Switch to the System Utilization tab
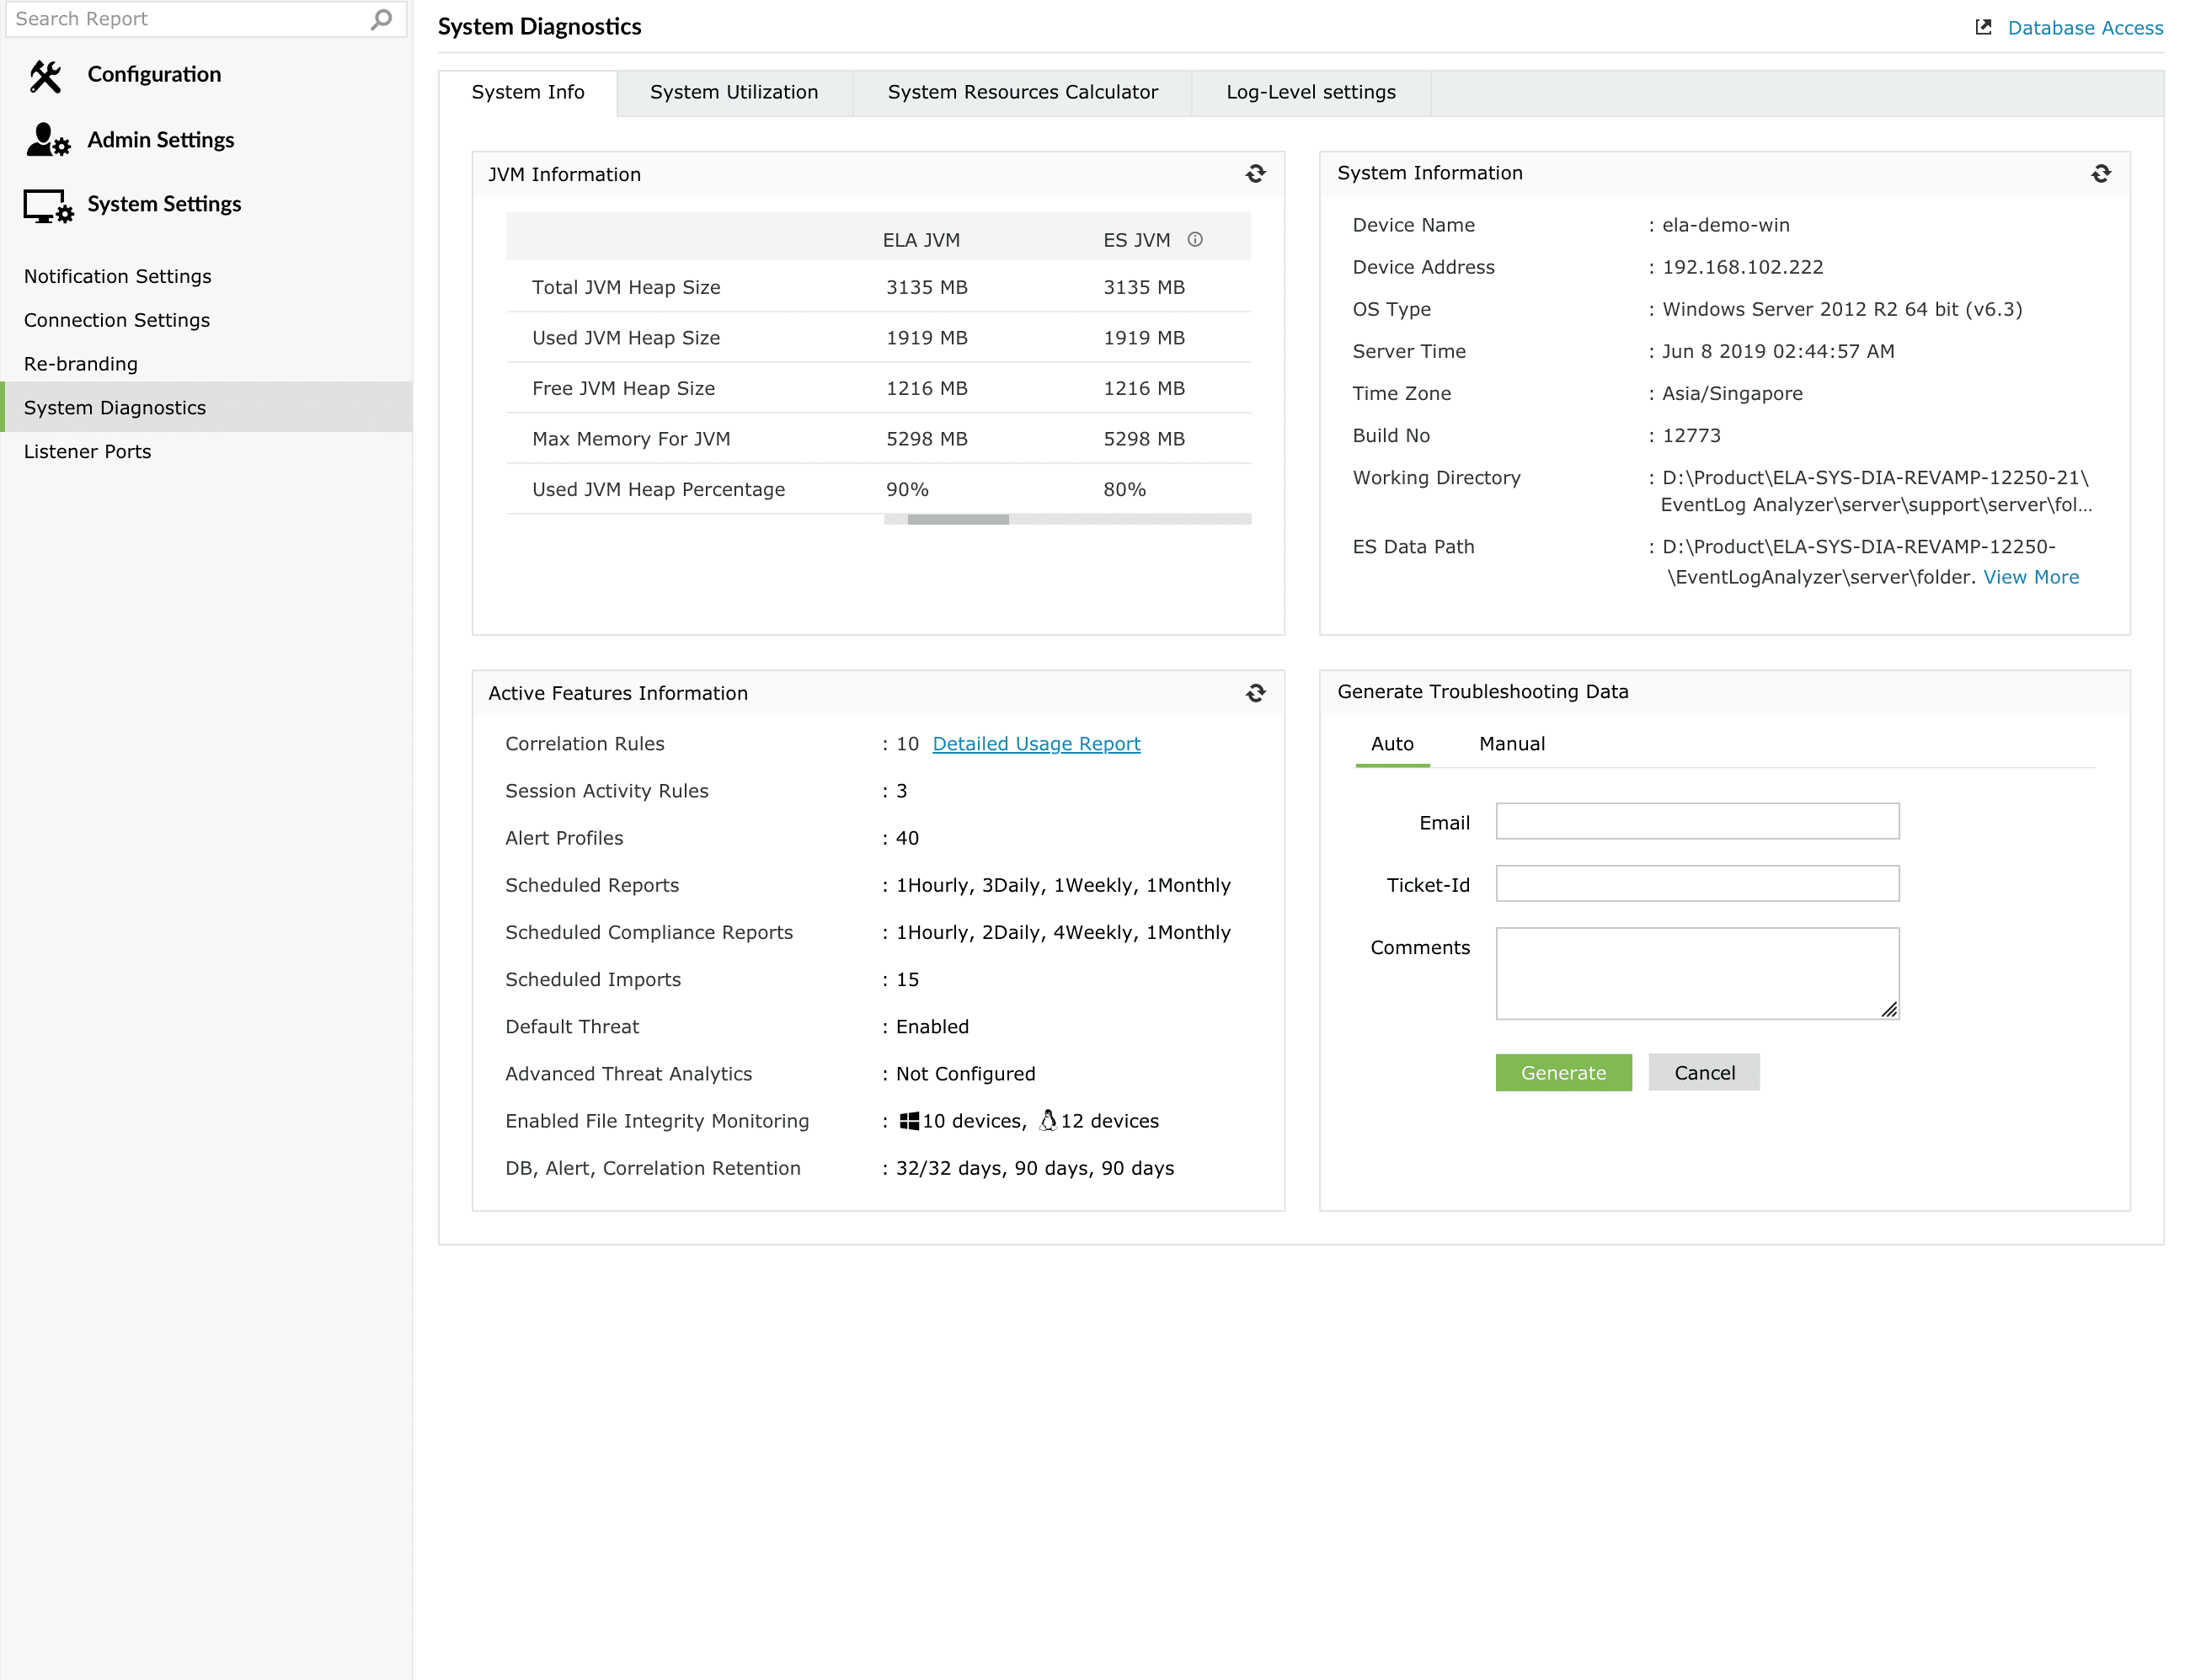This screenshot has width=2190, height=1680. [x=734, y=92]
